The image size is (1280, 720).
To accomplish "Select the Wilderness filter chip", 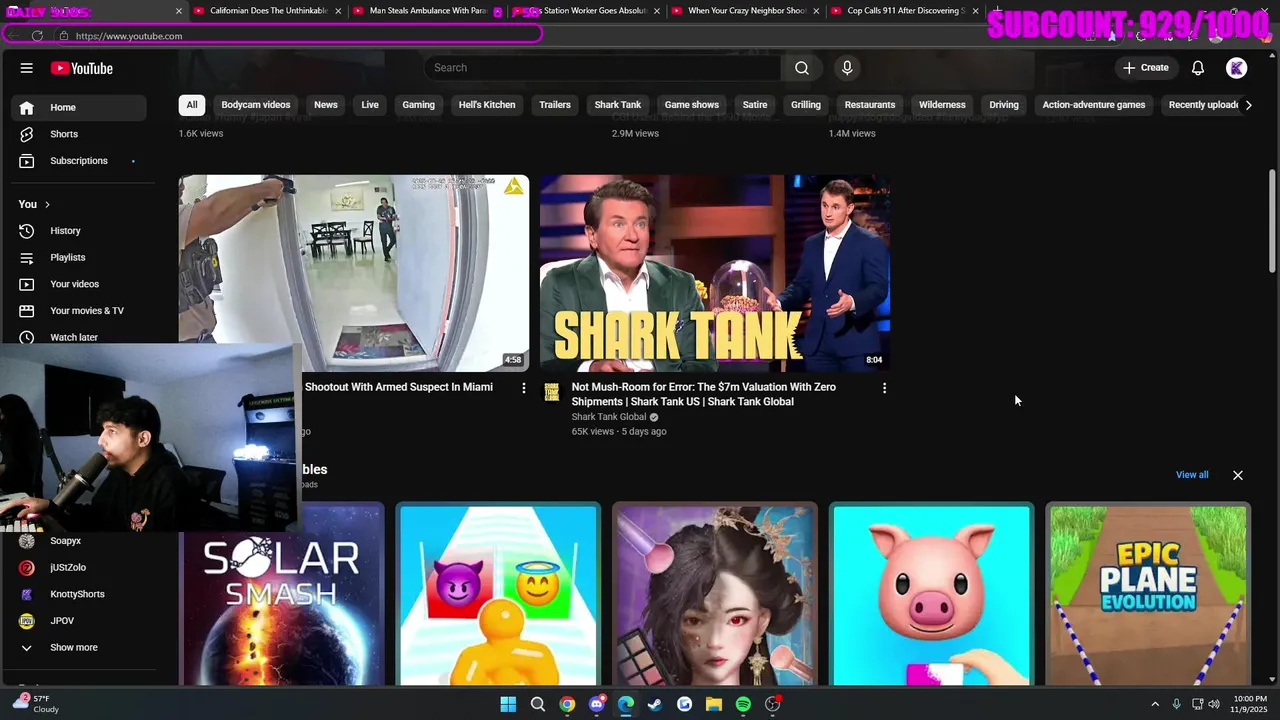I will pyautogui.click(x=942, y=105).
